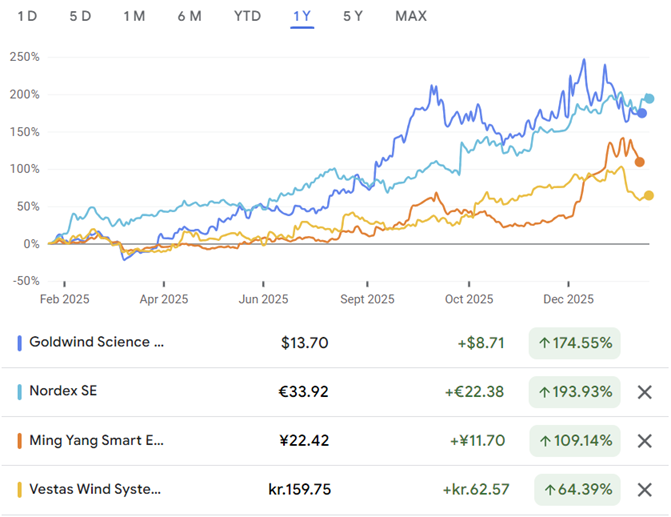Switch to the 5D time range
The width and height of the screenshot is (671, 517).
pos(80,16)
